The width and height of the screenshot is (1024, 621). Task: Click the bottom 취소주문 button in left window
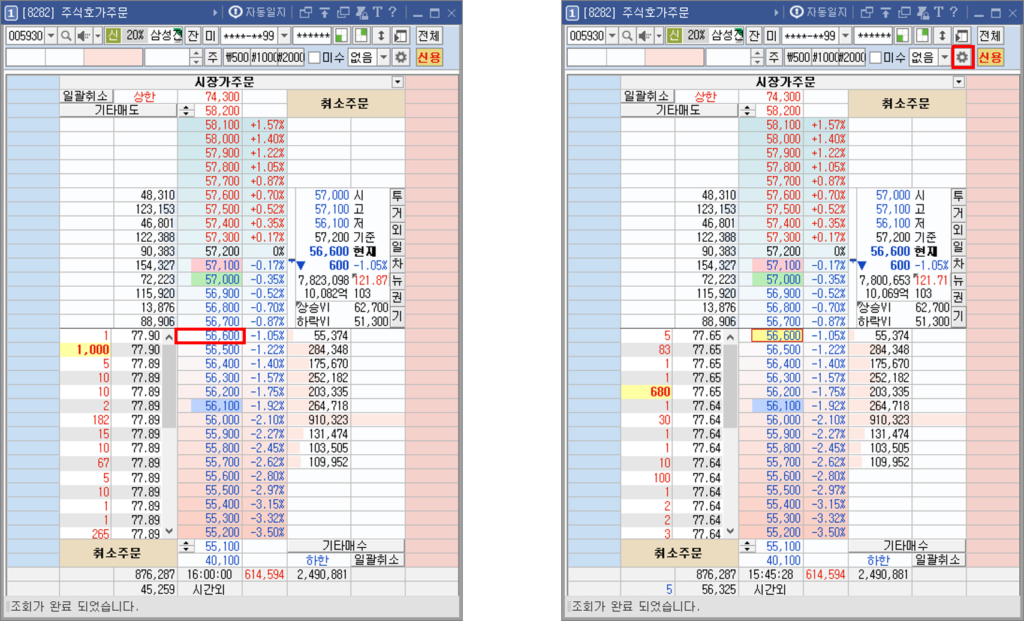[118, 553]
